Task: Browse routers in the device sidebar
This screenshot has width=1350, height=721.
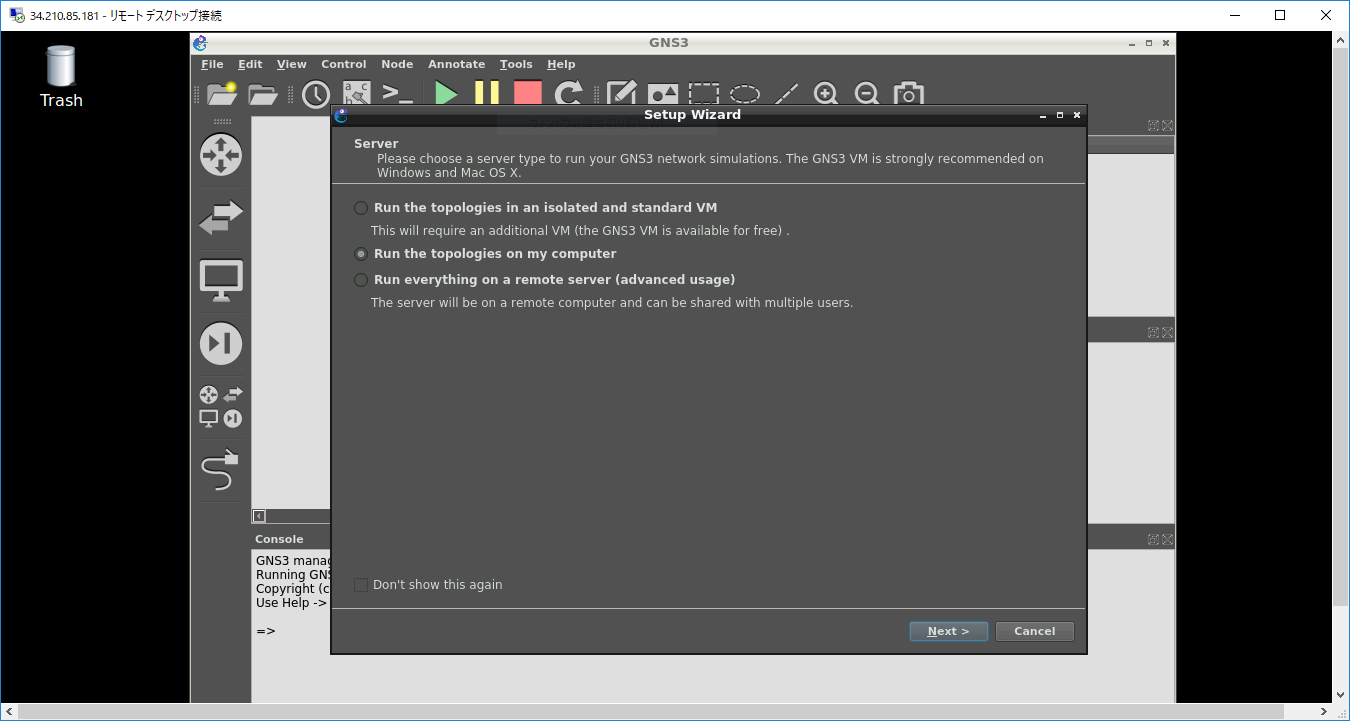Action: click(221, 155)
